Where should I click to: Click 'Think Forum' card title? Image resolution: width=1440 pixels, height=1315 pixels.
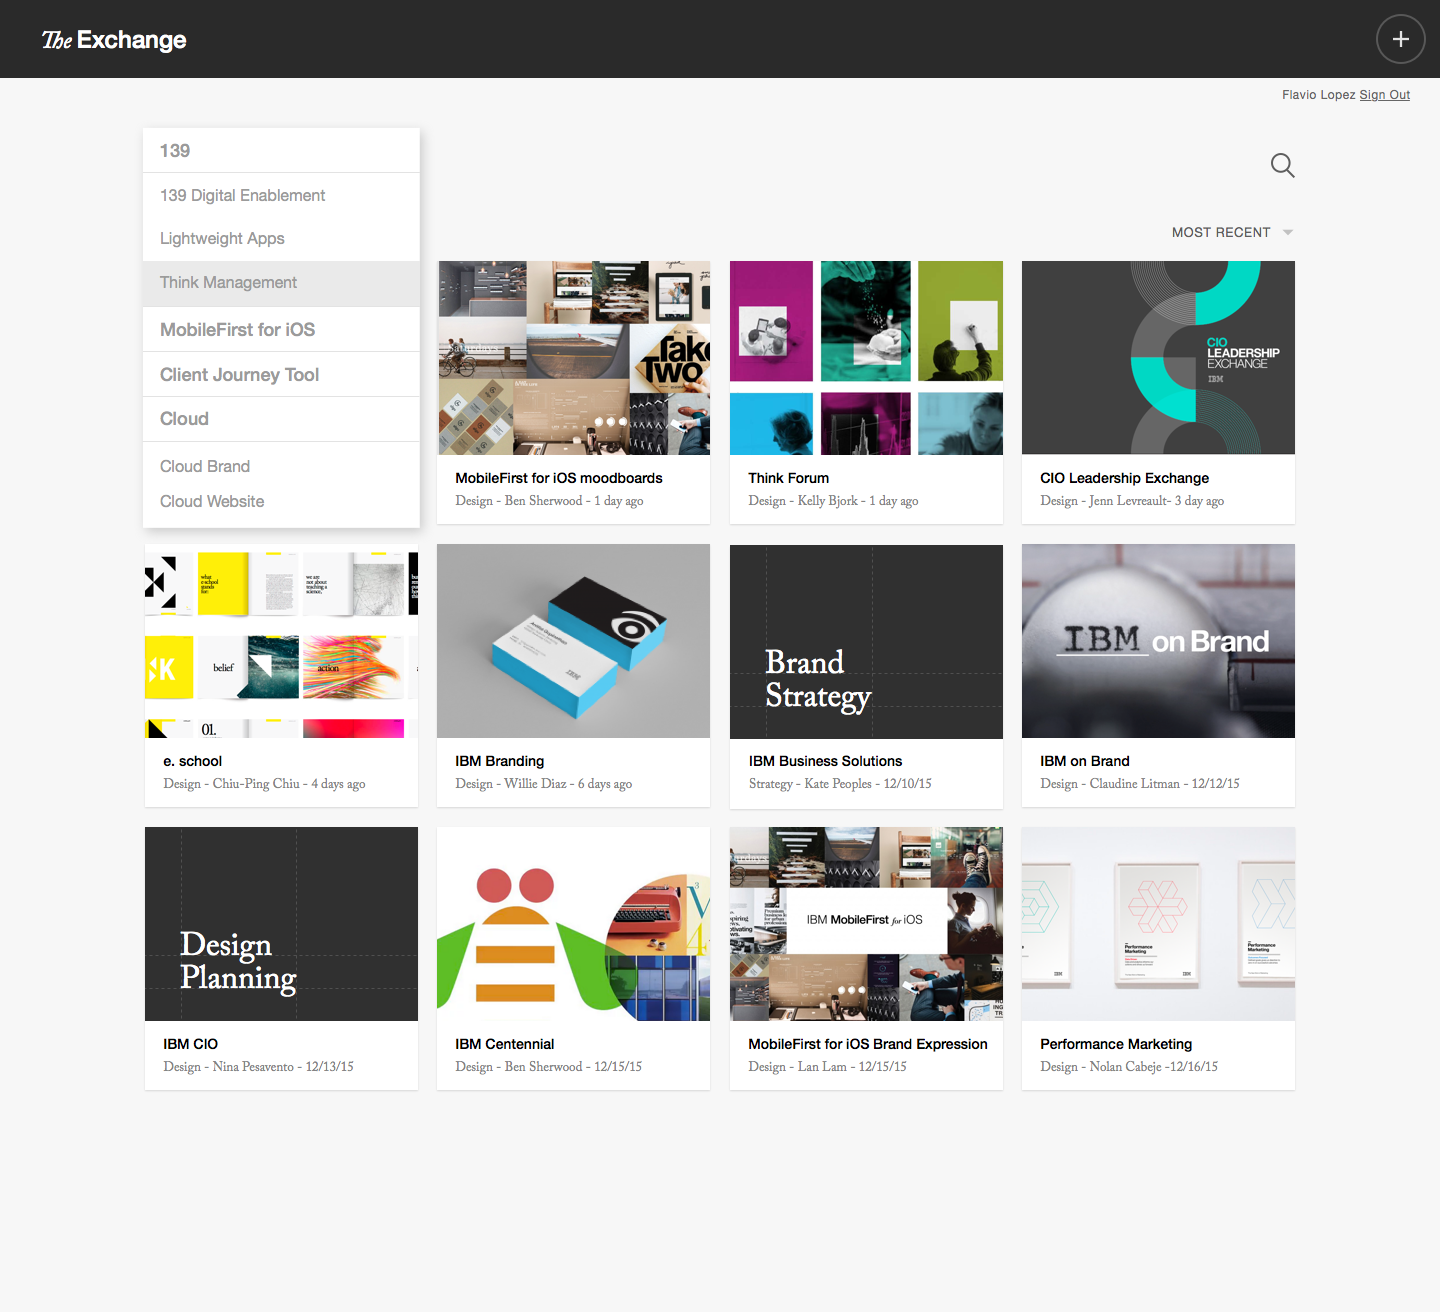[x=789, y=478]
